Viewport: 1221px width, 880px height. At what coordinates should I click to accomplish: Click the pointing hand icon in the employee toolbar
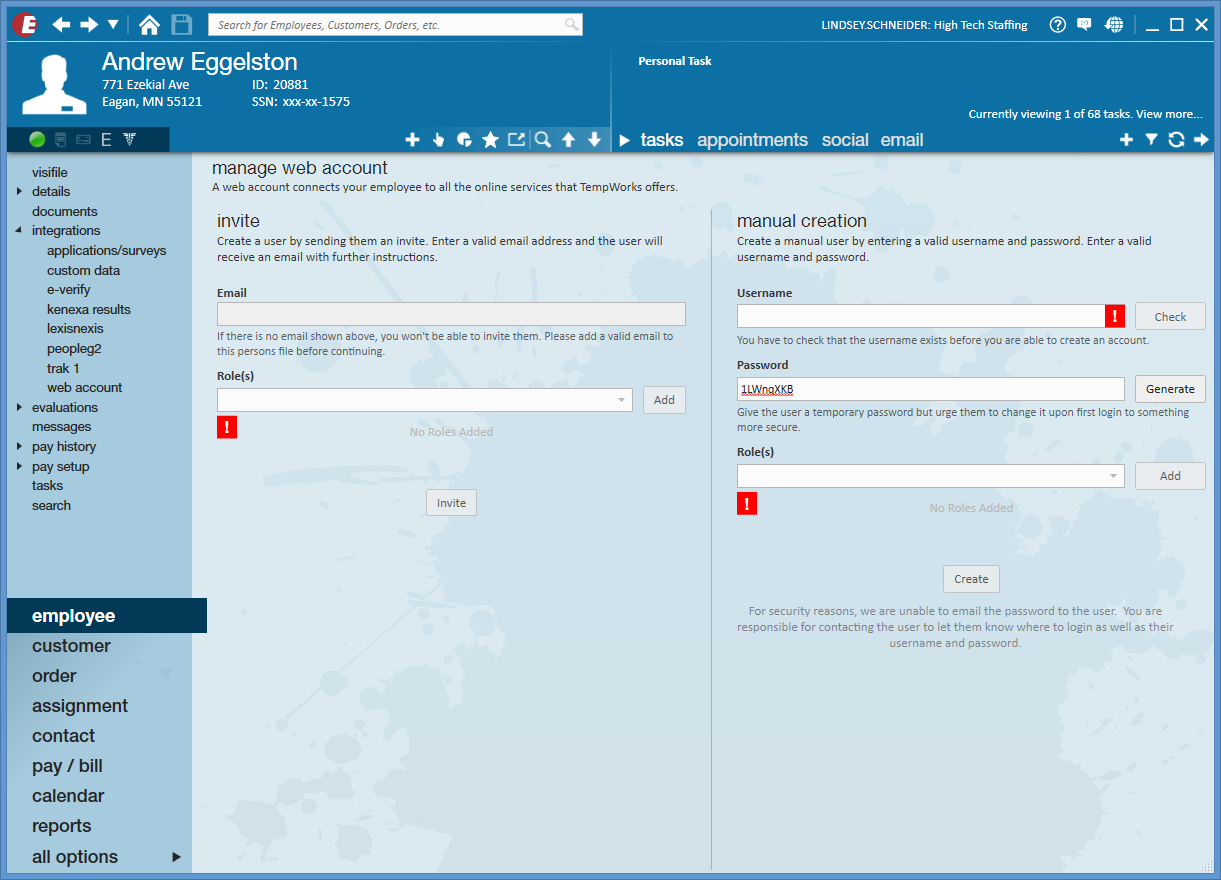tap(438, 140)
